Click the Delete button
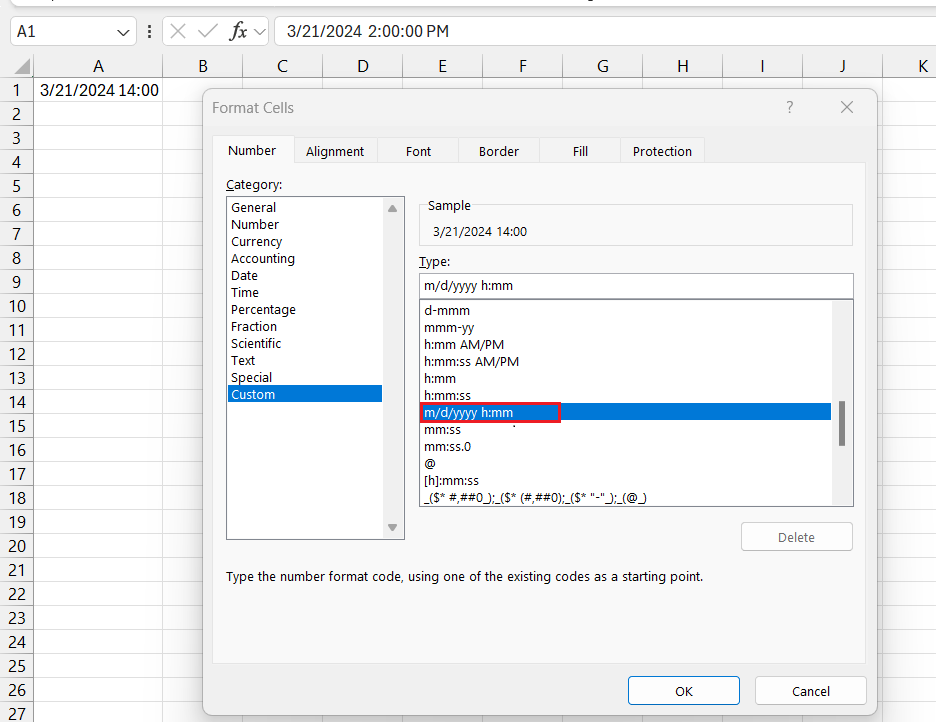Image resolution: width=936 pixels, height=722 pixels. [x=796, y=537]
